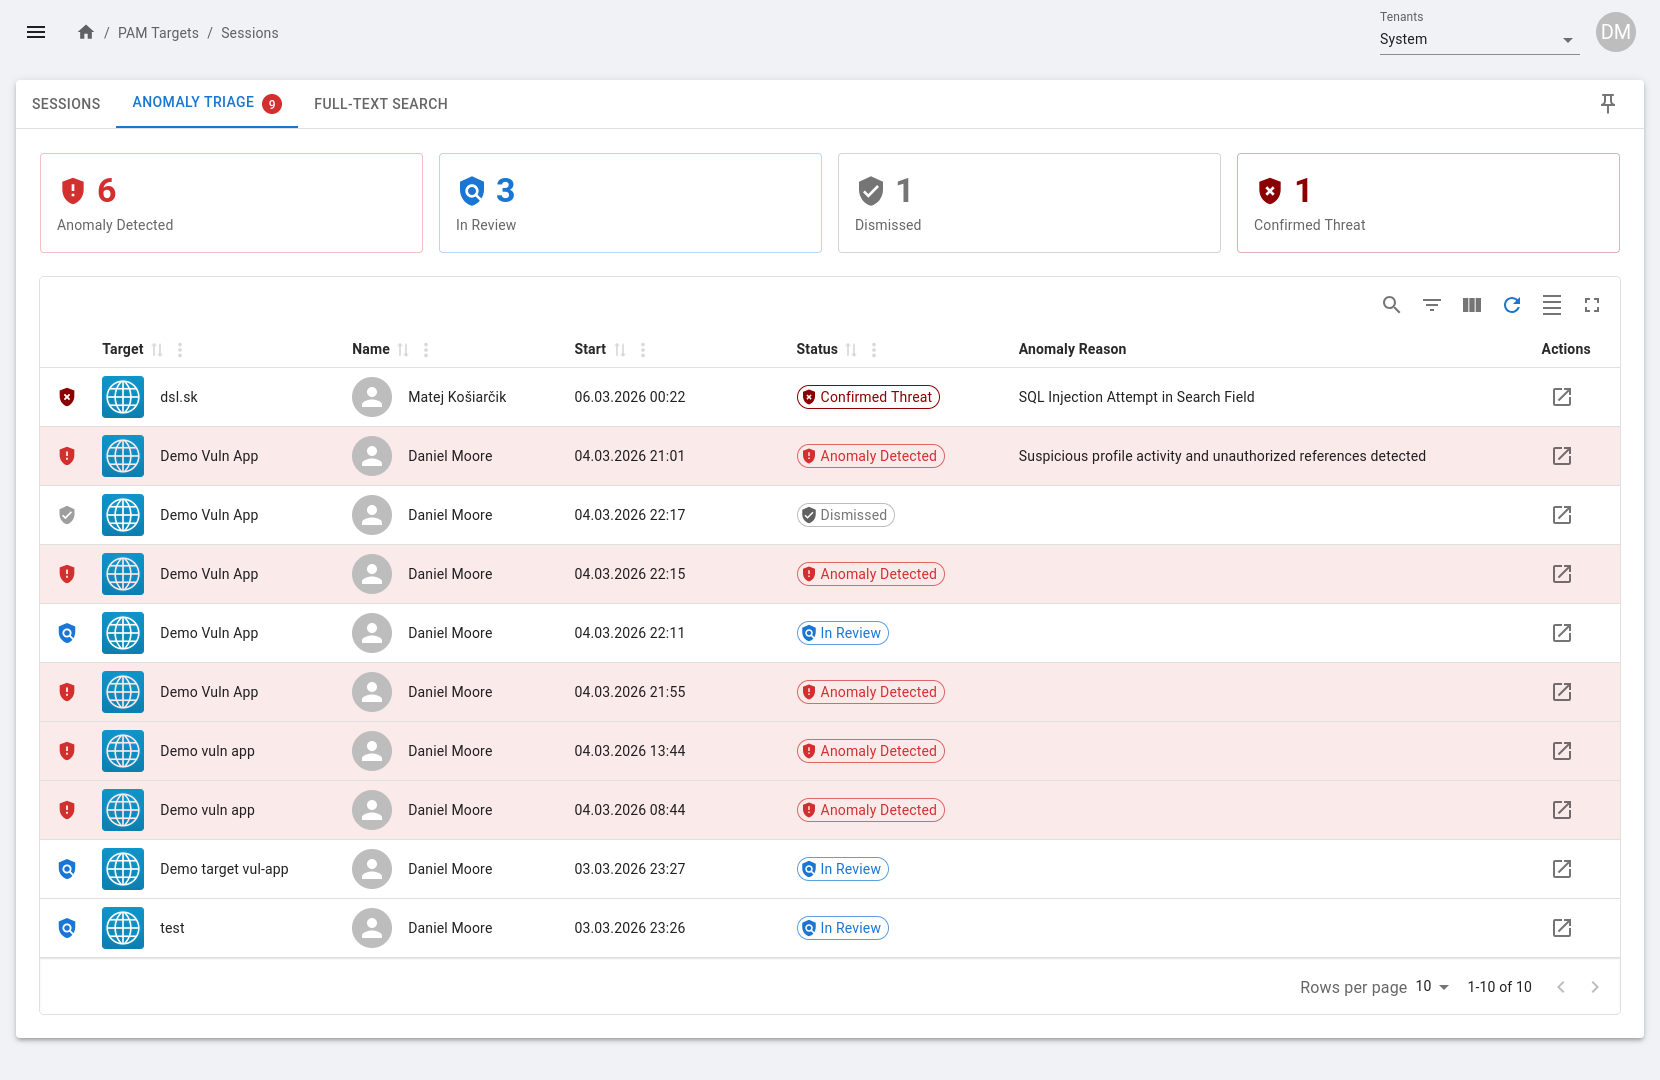The image size is (1660, 1080).
Task: Toggle fullscreen table view
Action: [x=1591, y=305]
